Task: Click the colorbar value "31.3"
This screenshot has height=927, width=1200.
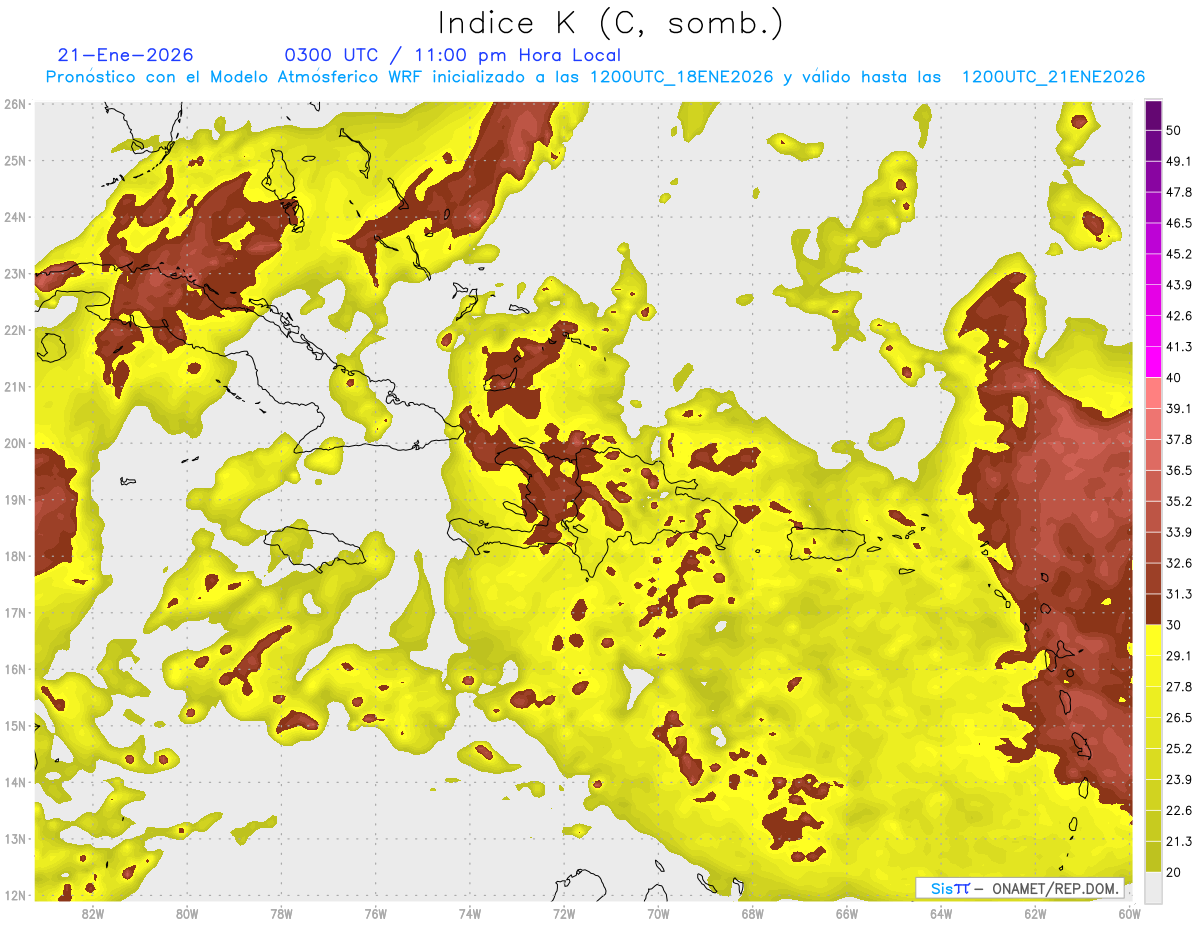Action: [1178, 594]
